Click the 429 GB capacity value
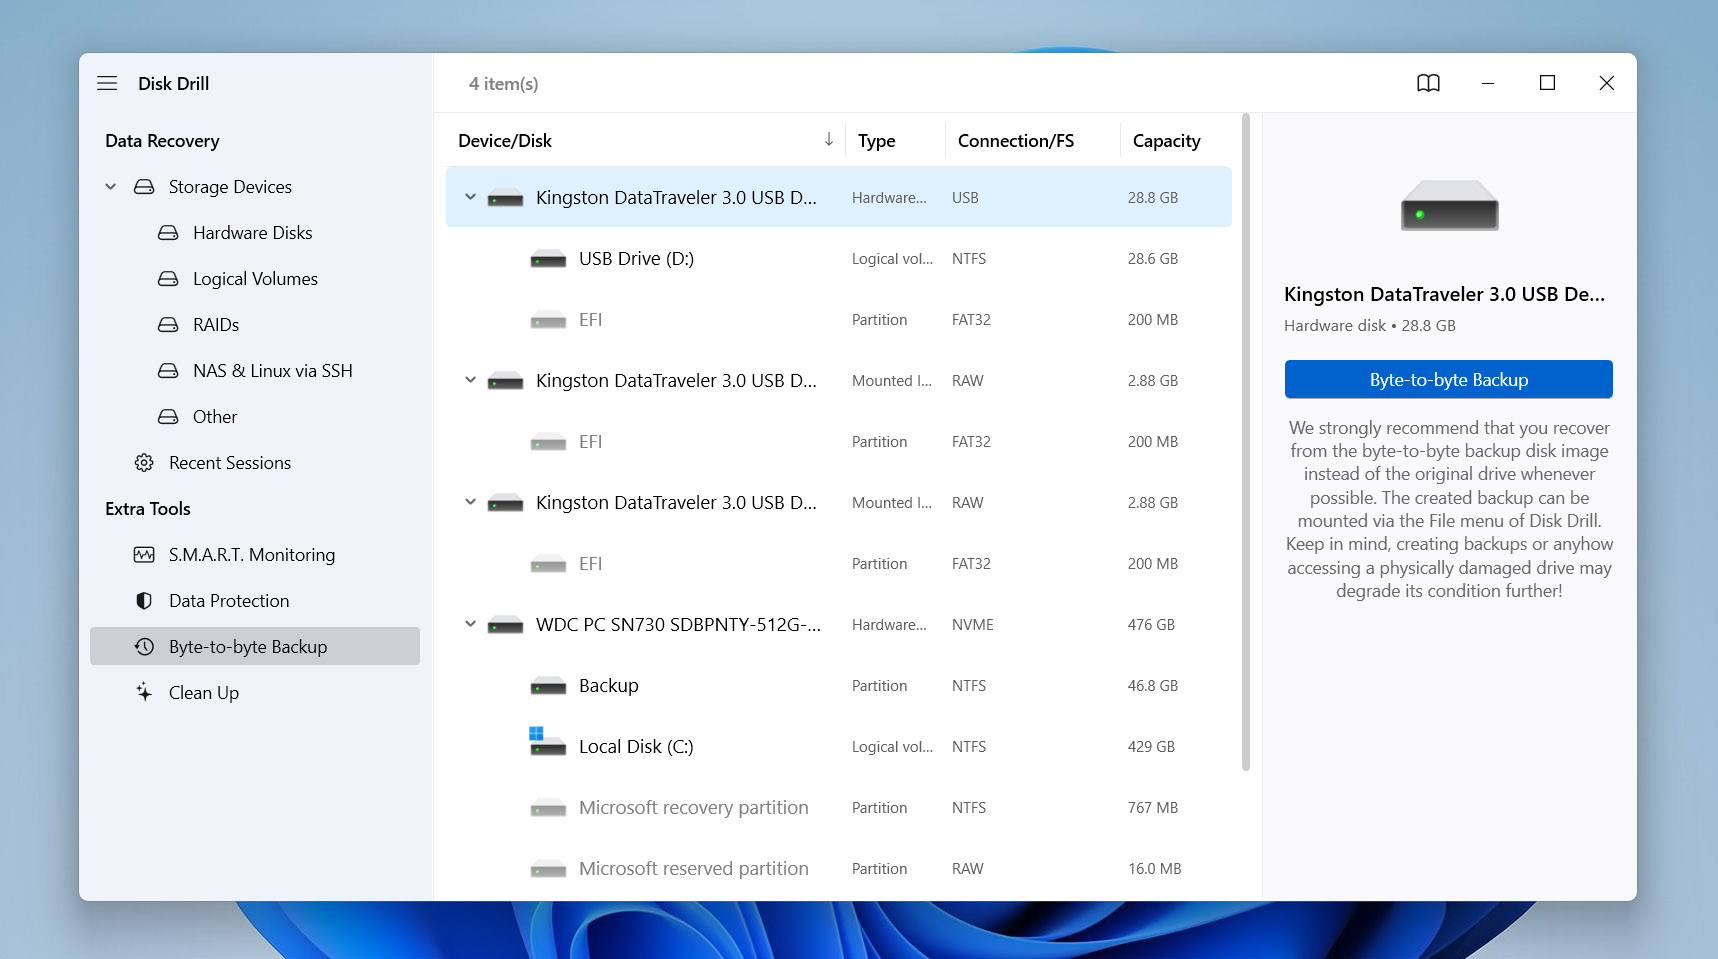 tap(1151, 747)
